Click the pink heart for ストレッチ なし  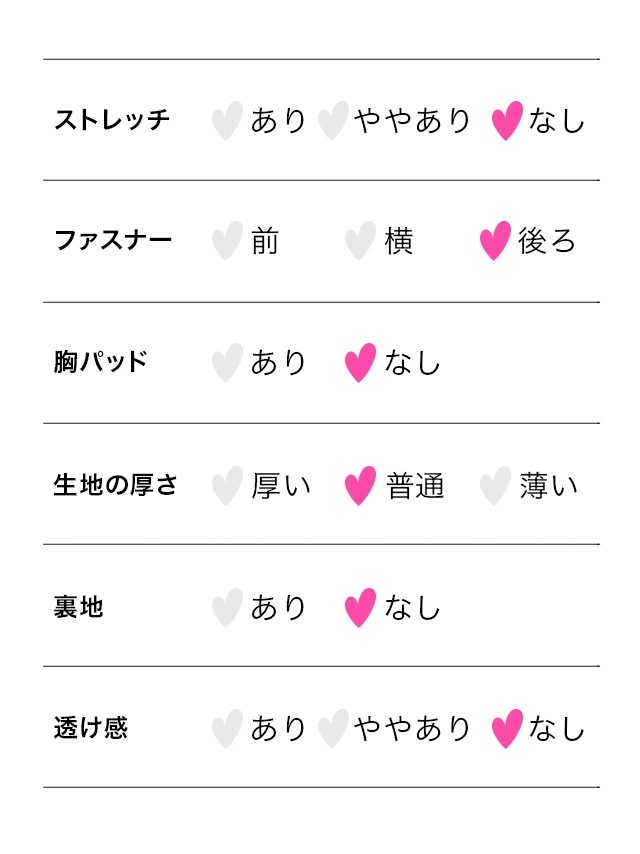(507, 121)
